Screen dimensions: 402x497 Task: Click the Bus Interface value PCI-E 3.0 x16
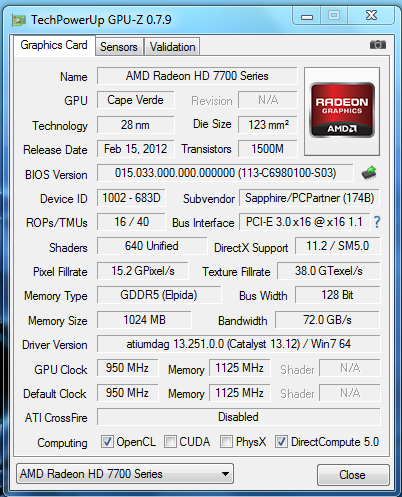pyautogui.click(x=304, y=222)
